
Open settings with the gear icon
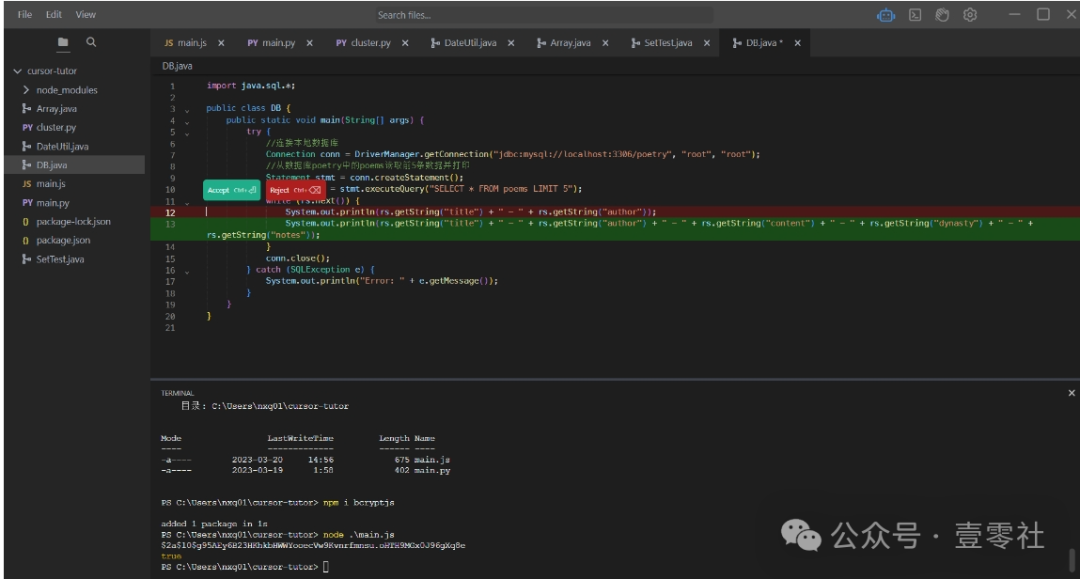pos(969,15)
